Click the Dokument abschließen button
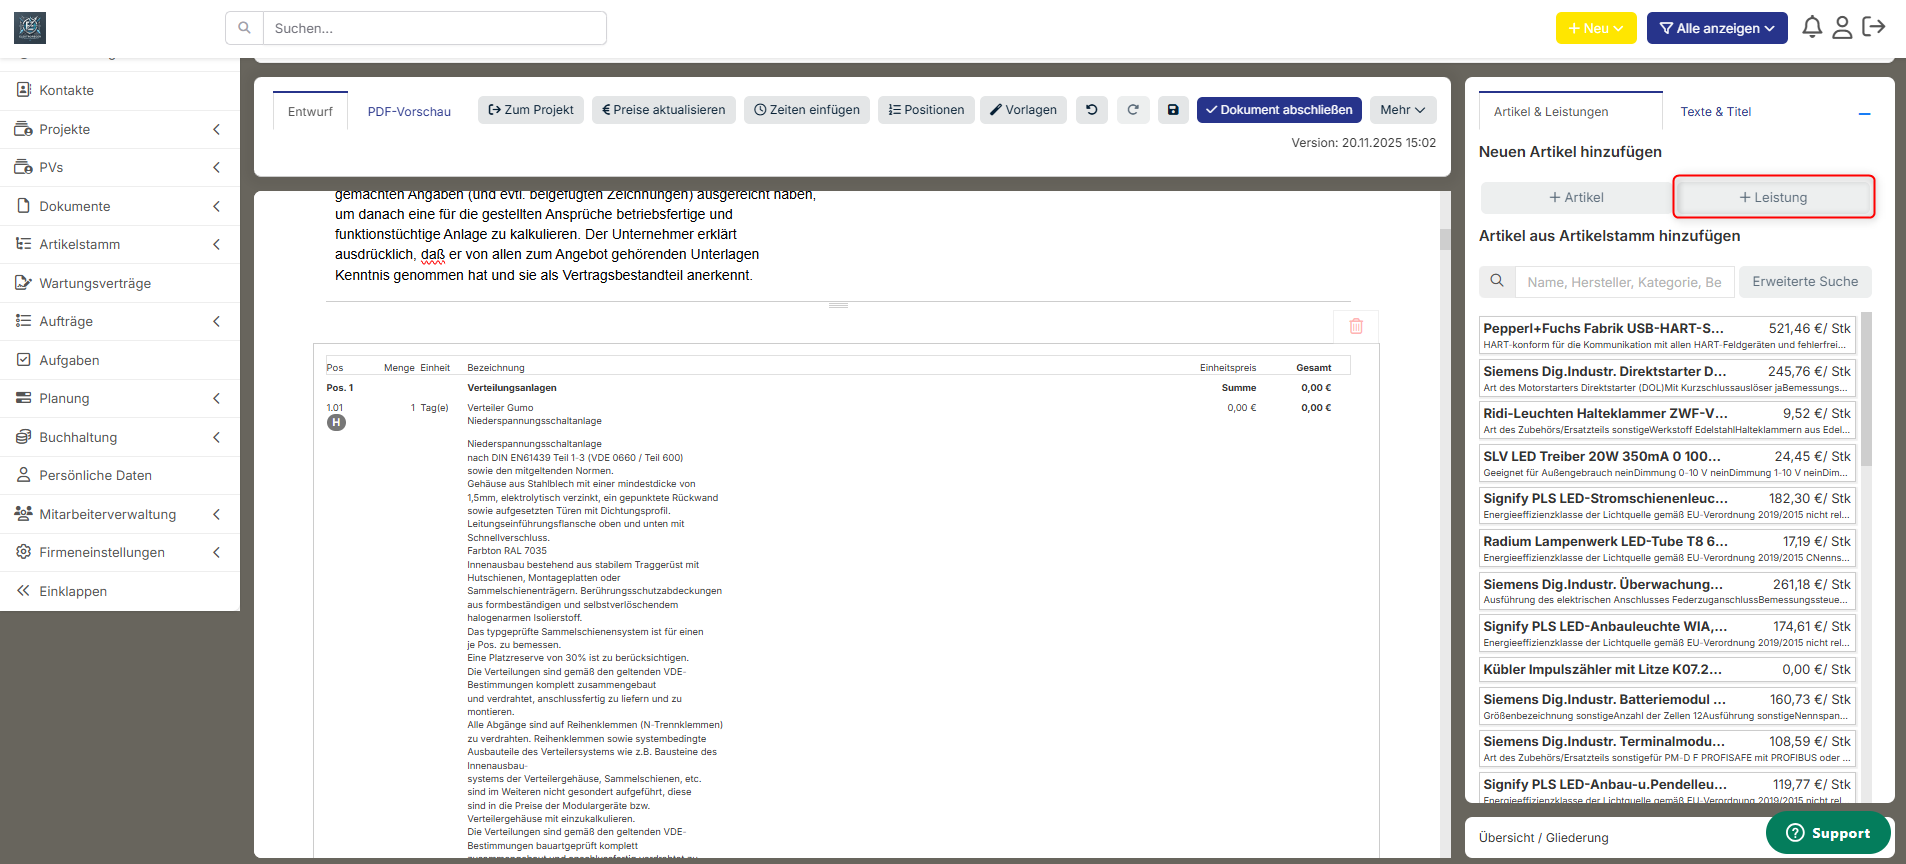Screen dimensions: 1906x864 (1278, 110)
